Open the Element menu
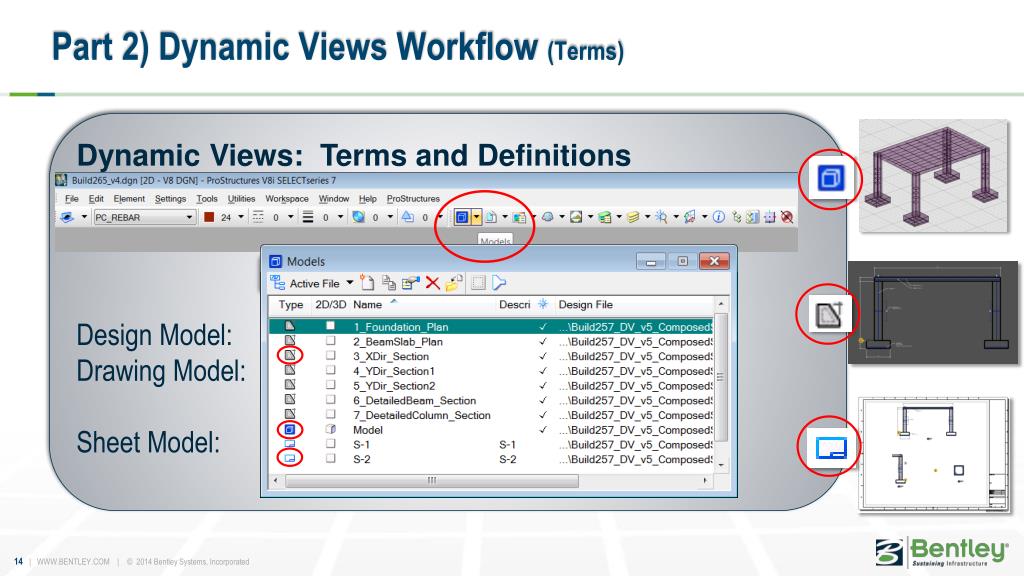The image size is (1024, 576). click(129, 199)
